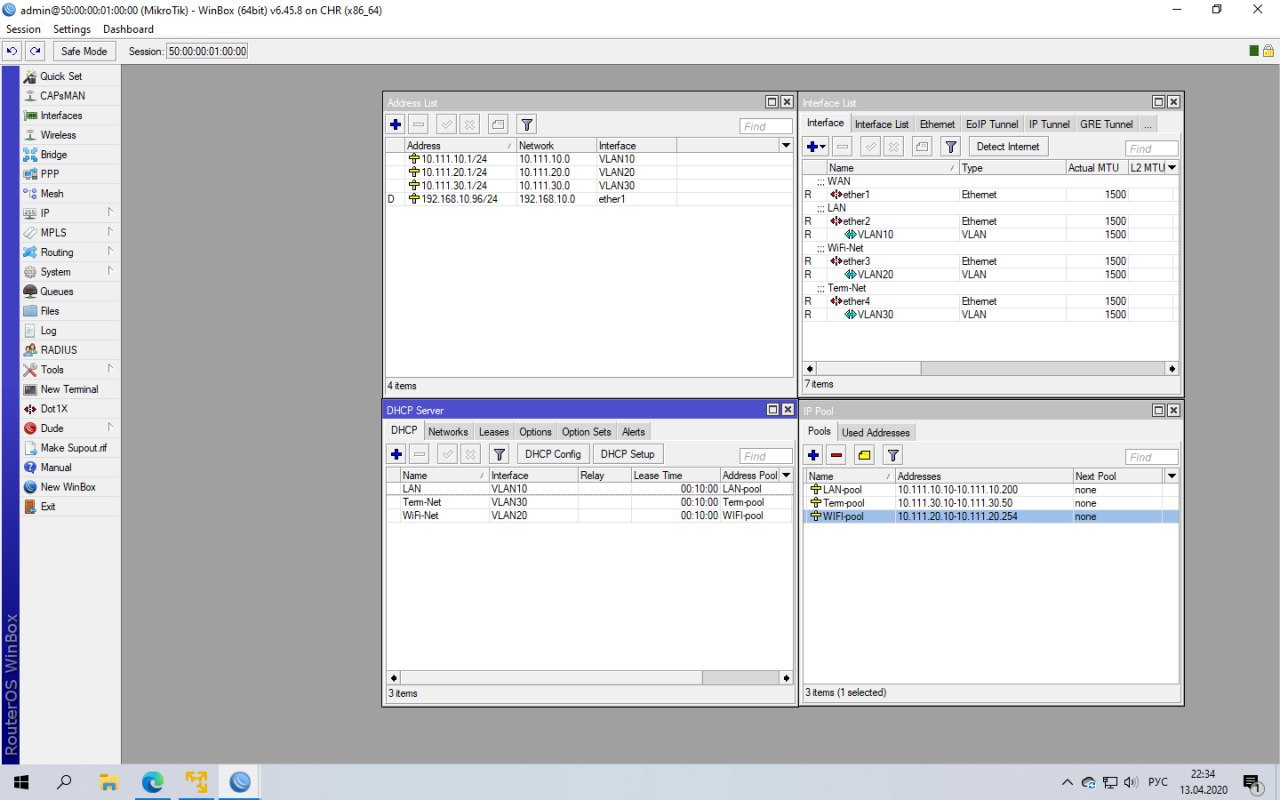This screenshot has height=800, width=1280.
Task: Click the Windows Start button
Action: [21, 782]
